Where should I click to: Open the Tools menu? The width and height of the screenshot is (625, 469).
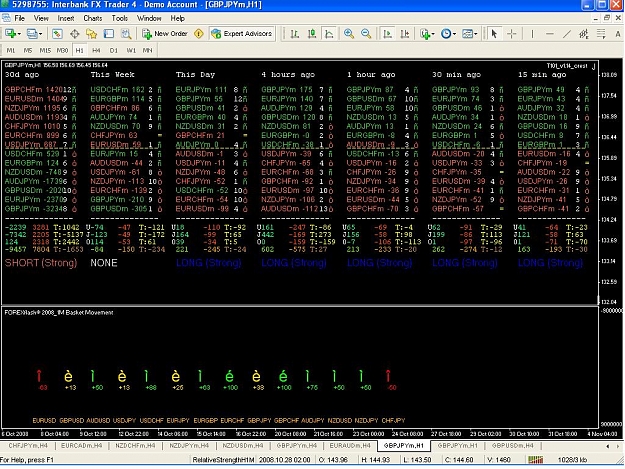click(120, 18)
